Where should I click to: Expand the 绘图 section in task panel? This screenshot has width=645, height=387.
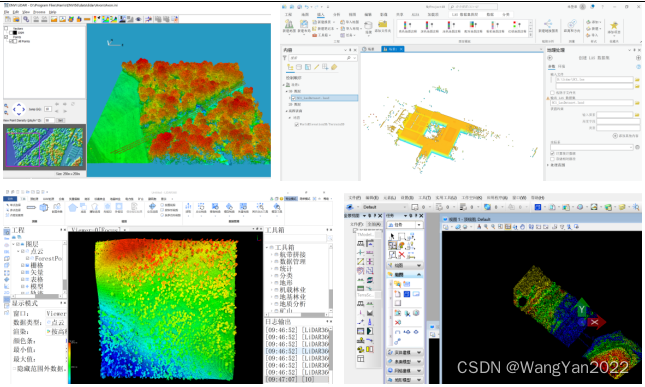pos(405,265)
